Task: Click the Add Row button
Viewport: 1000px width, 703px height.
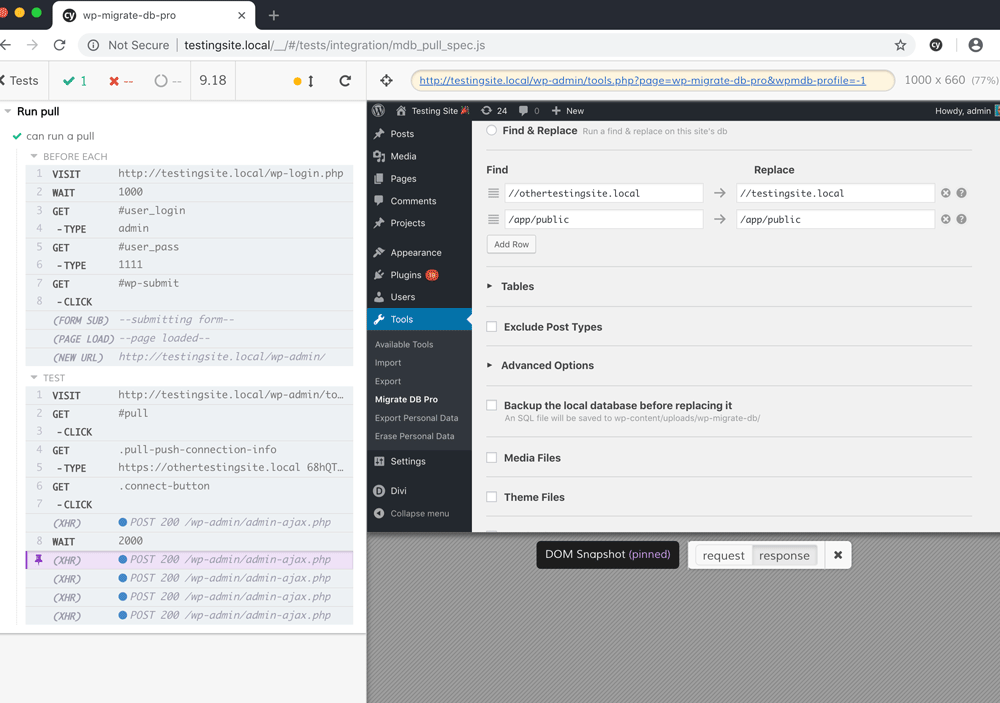Action: [x=511, y=243]
